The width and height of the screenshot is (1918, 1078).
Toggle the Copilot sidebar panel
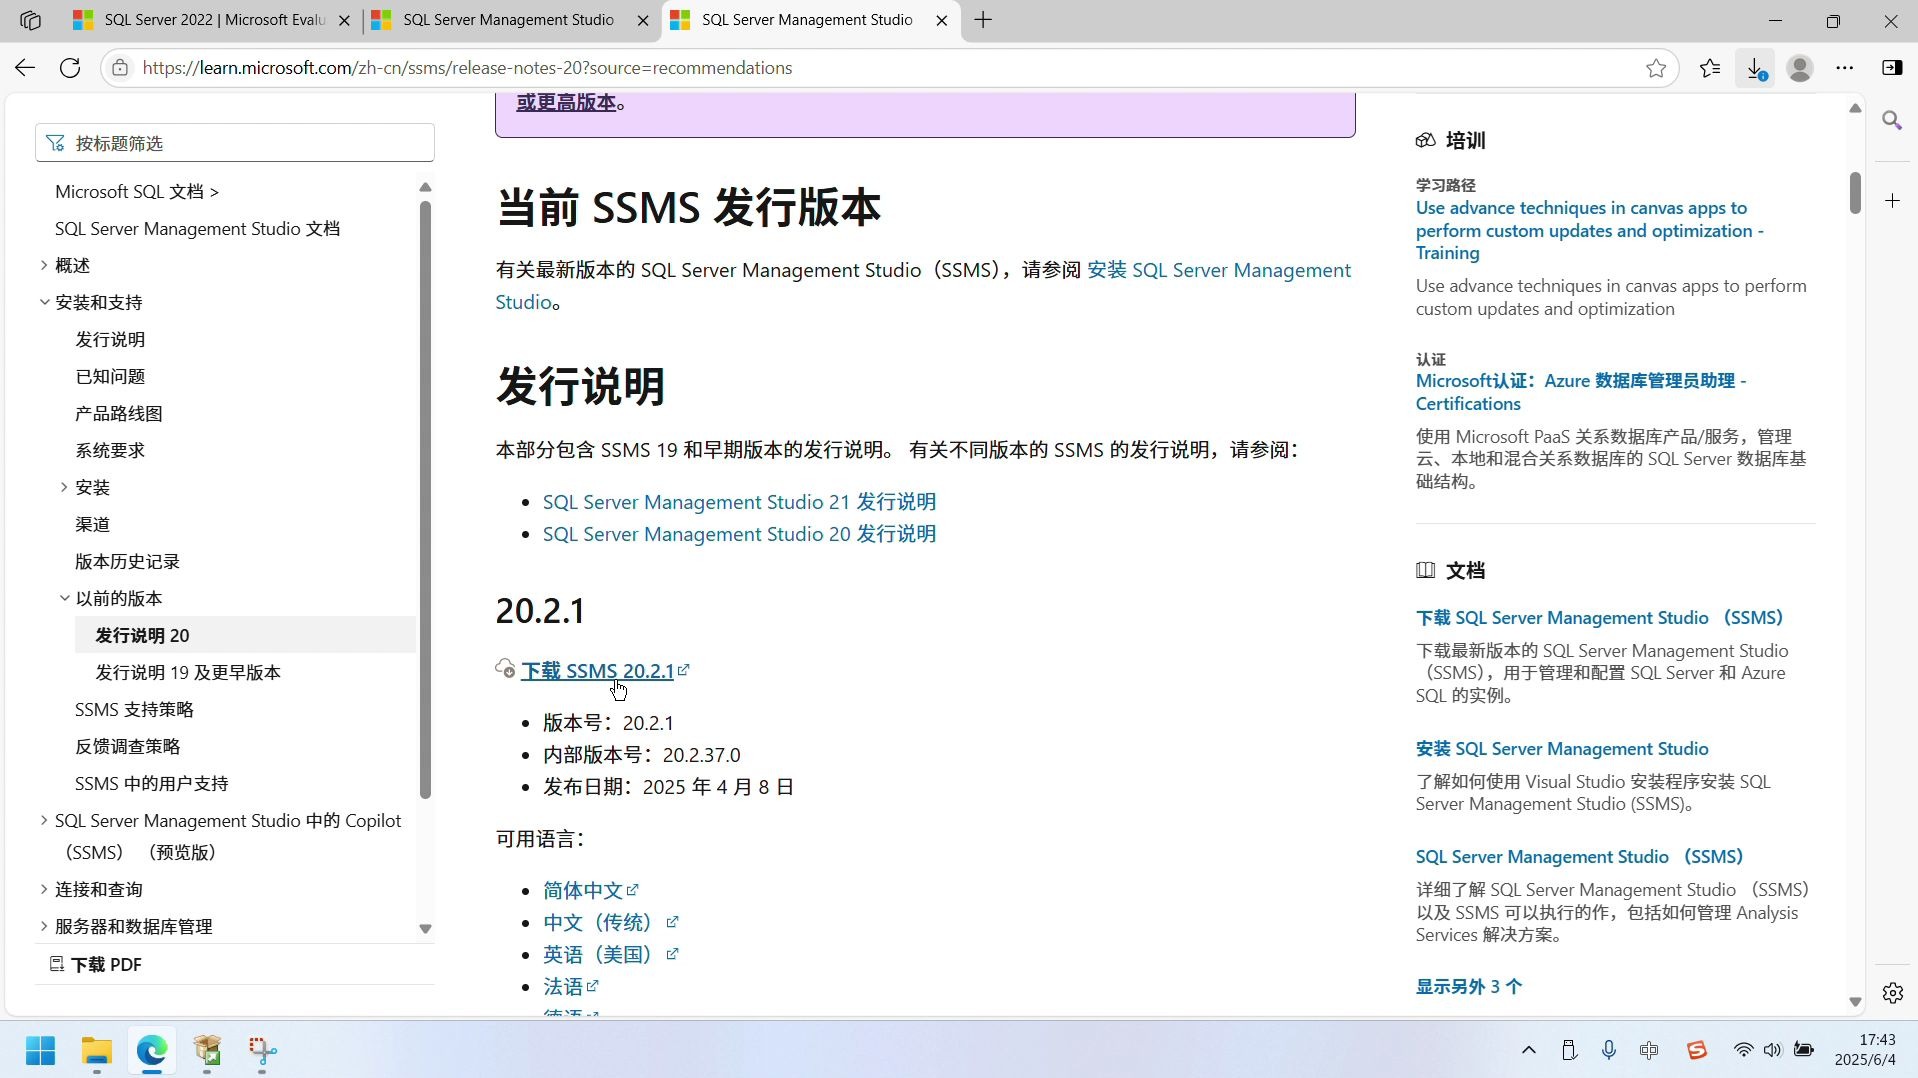coord(1893,67)
